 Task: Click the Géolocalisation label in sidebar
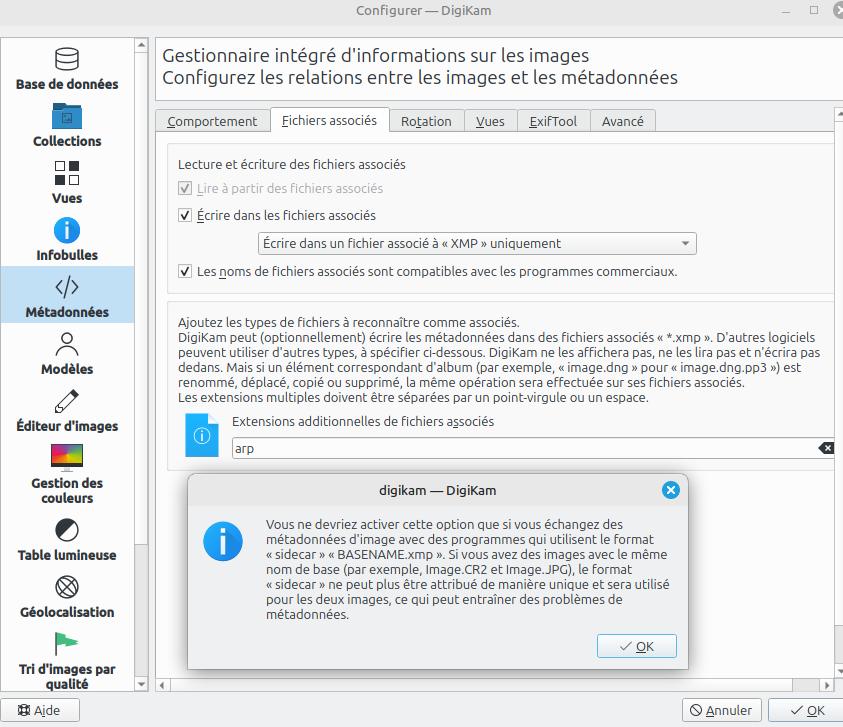(67, 612)
